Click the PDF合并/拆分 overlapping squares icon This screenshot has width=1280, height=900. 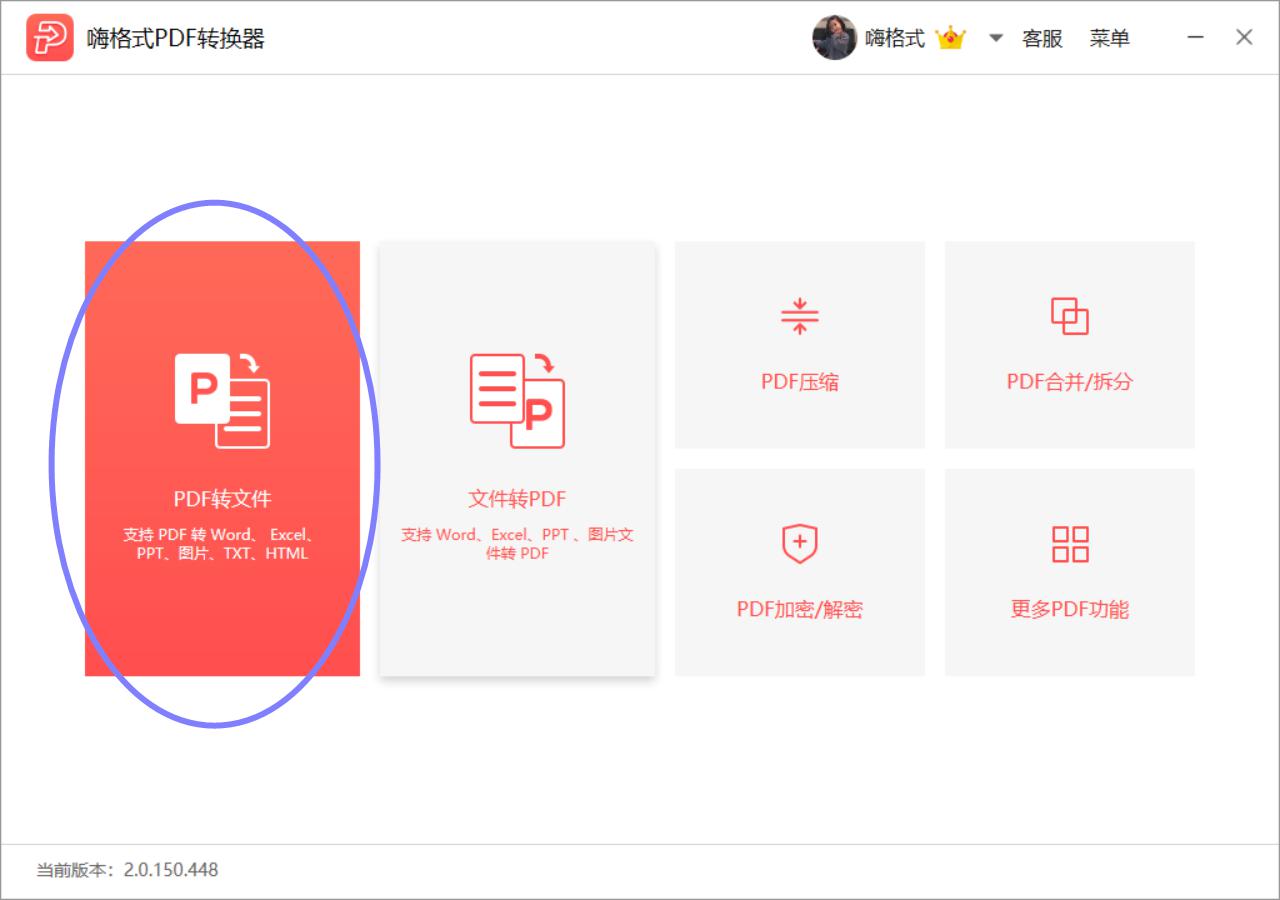pos(1070,316)
